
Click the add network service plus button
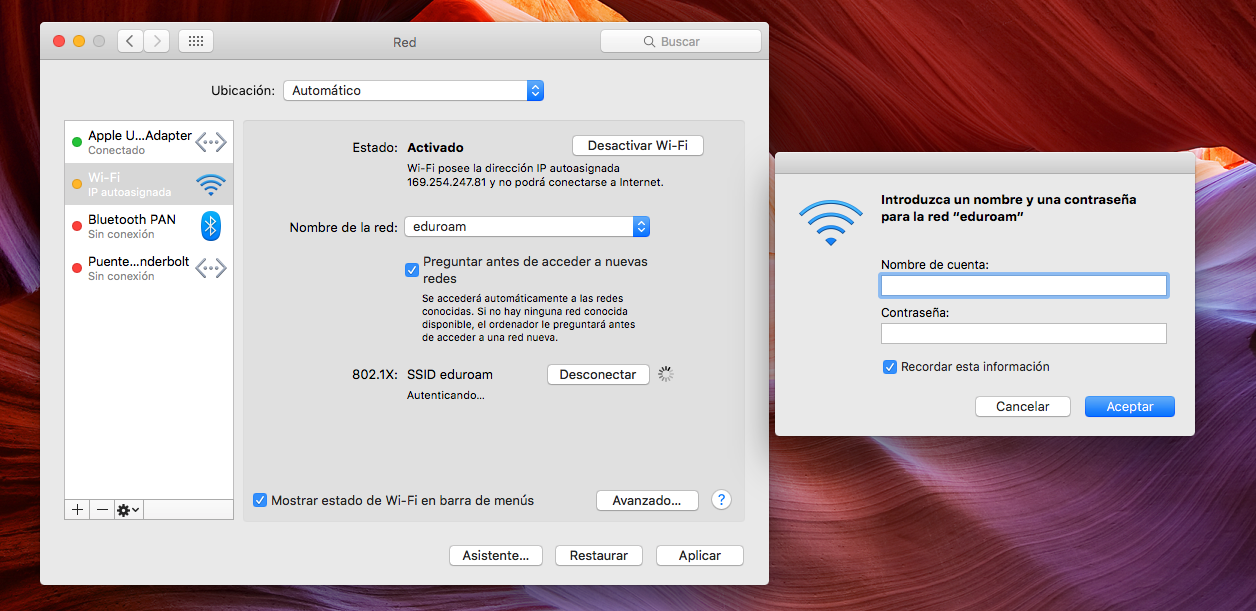[x=77, y=509]
